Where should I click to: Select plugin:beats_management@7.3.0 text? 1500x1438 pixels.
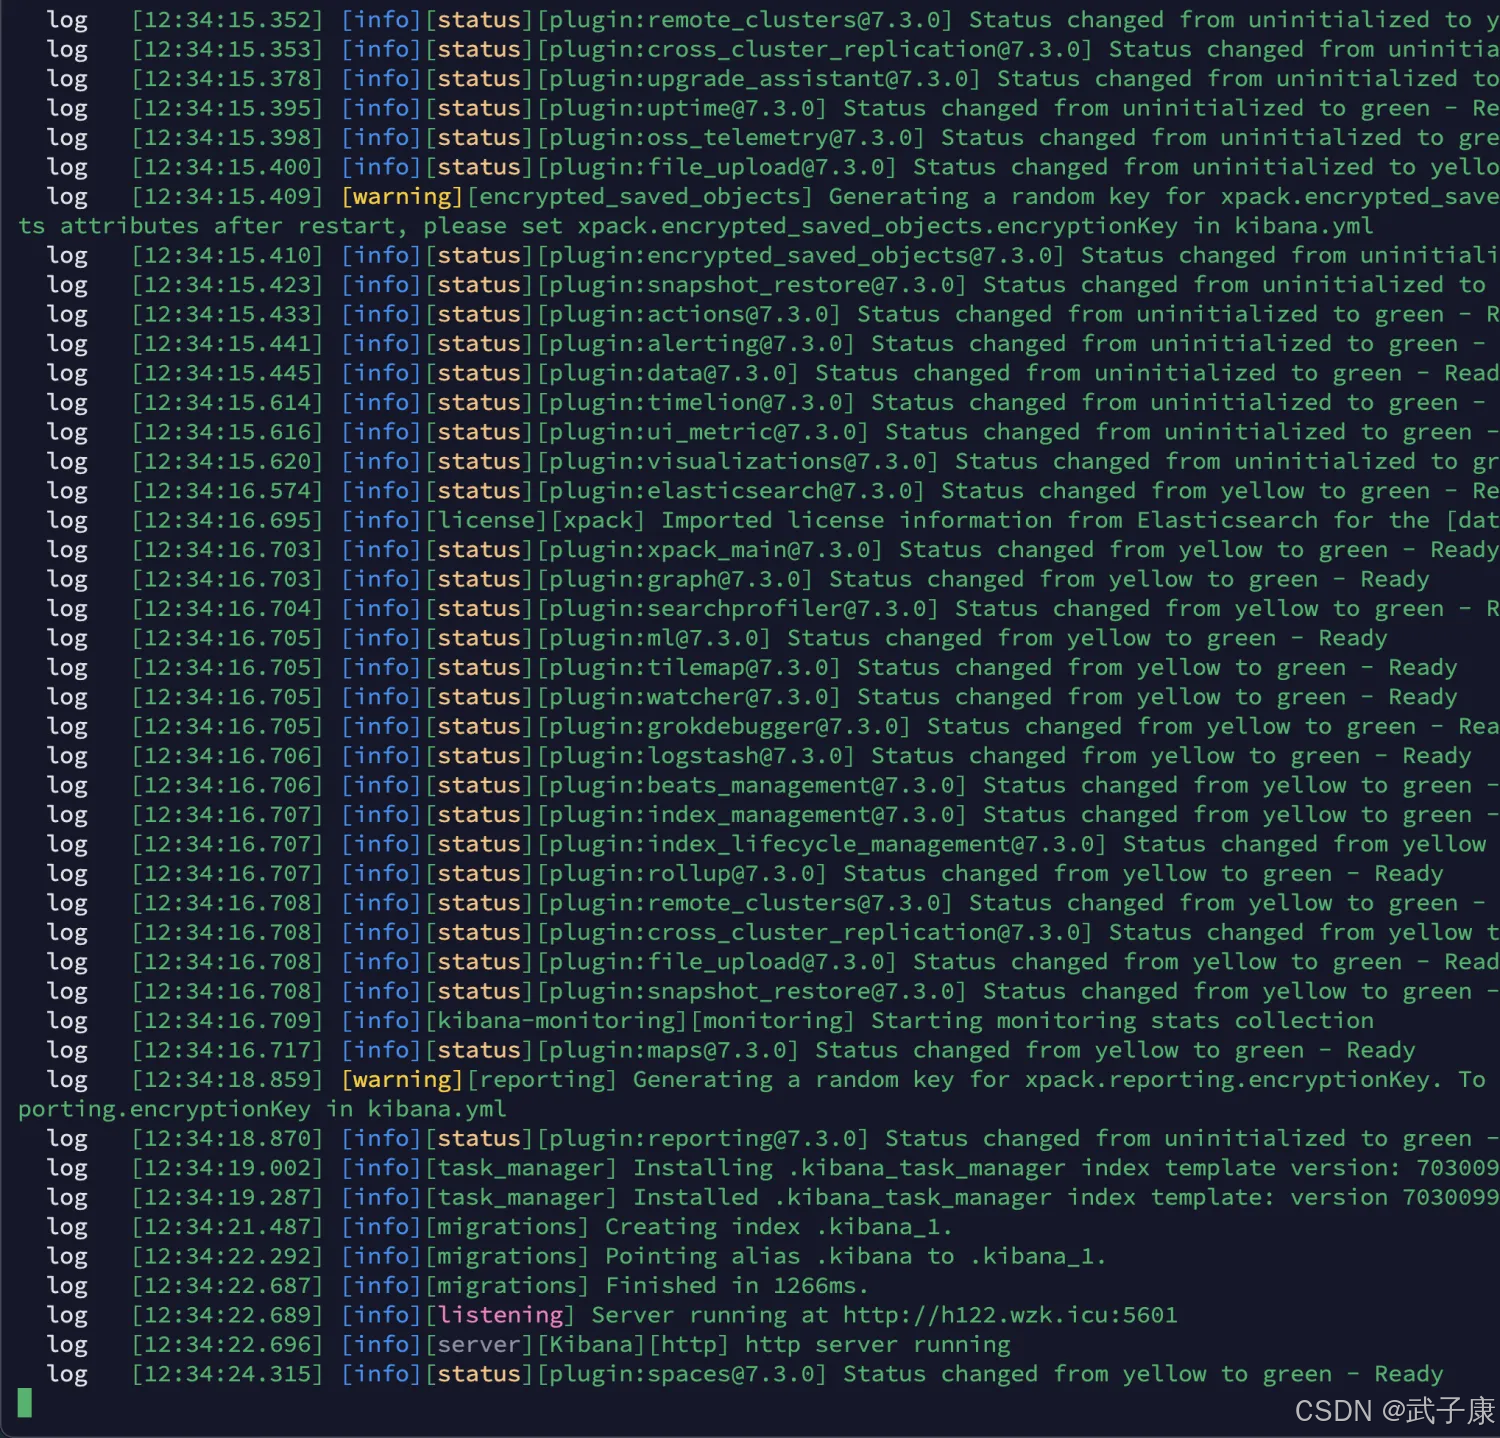(752, 786)
